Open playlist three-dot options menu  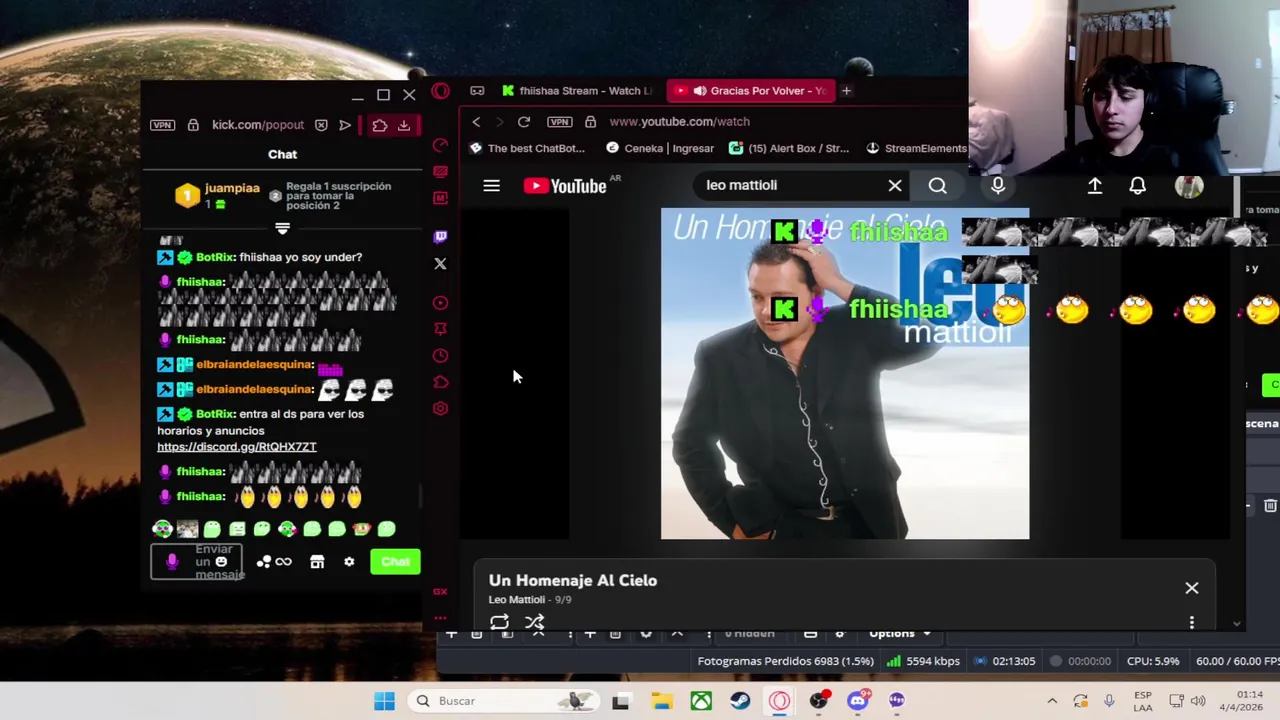[x=1192, y=622]
